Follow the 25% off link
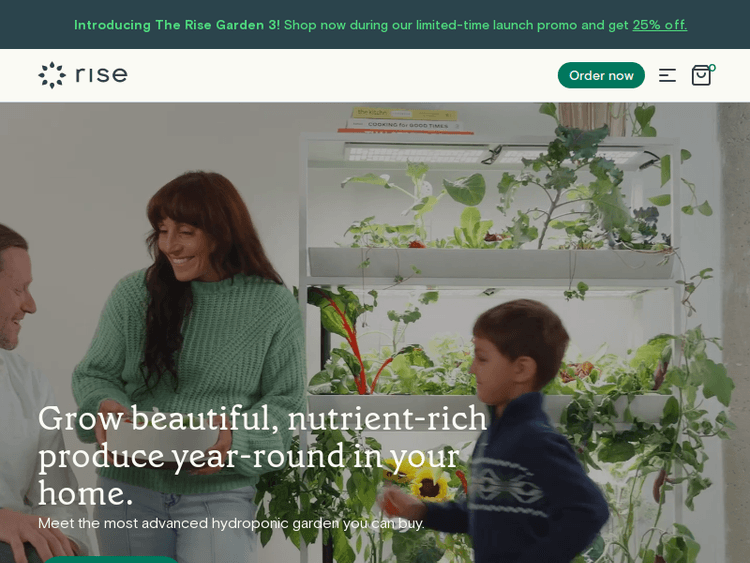750x563 pixels. click(660, 25)
